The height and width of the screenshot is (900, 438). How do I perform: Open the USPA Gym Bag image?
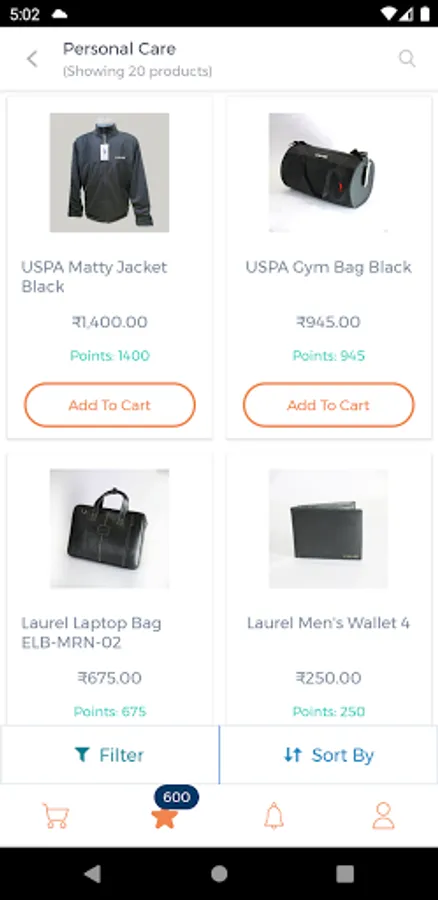328,172
